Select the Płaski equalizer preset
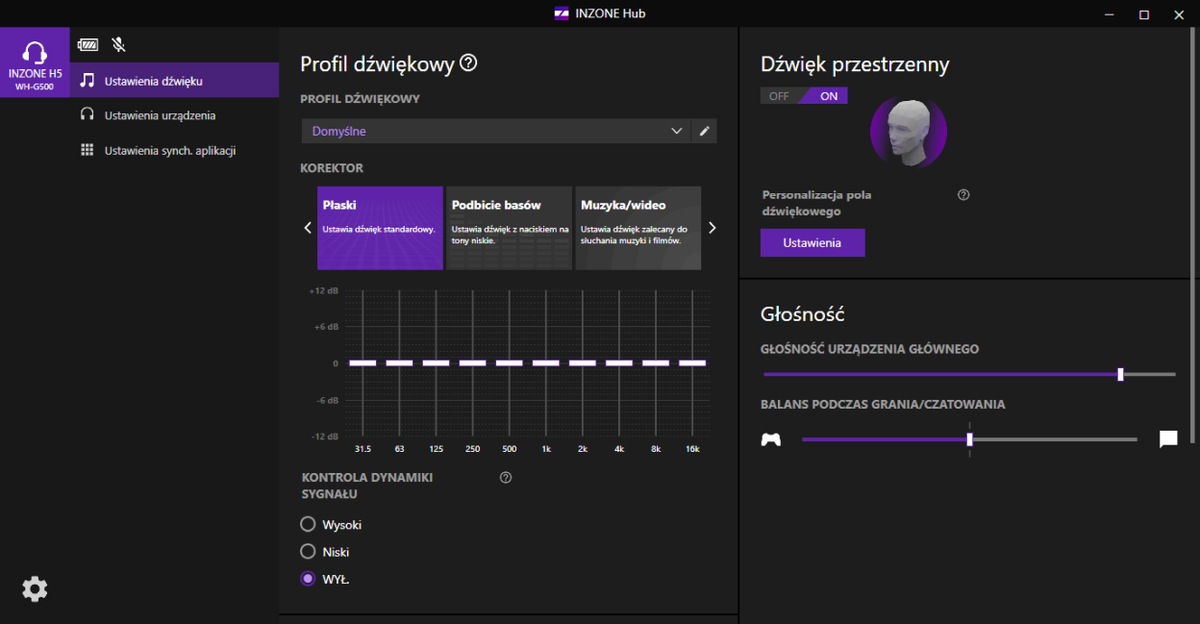 (x=380, y=228)
